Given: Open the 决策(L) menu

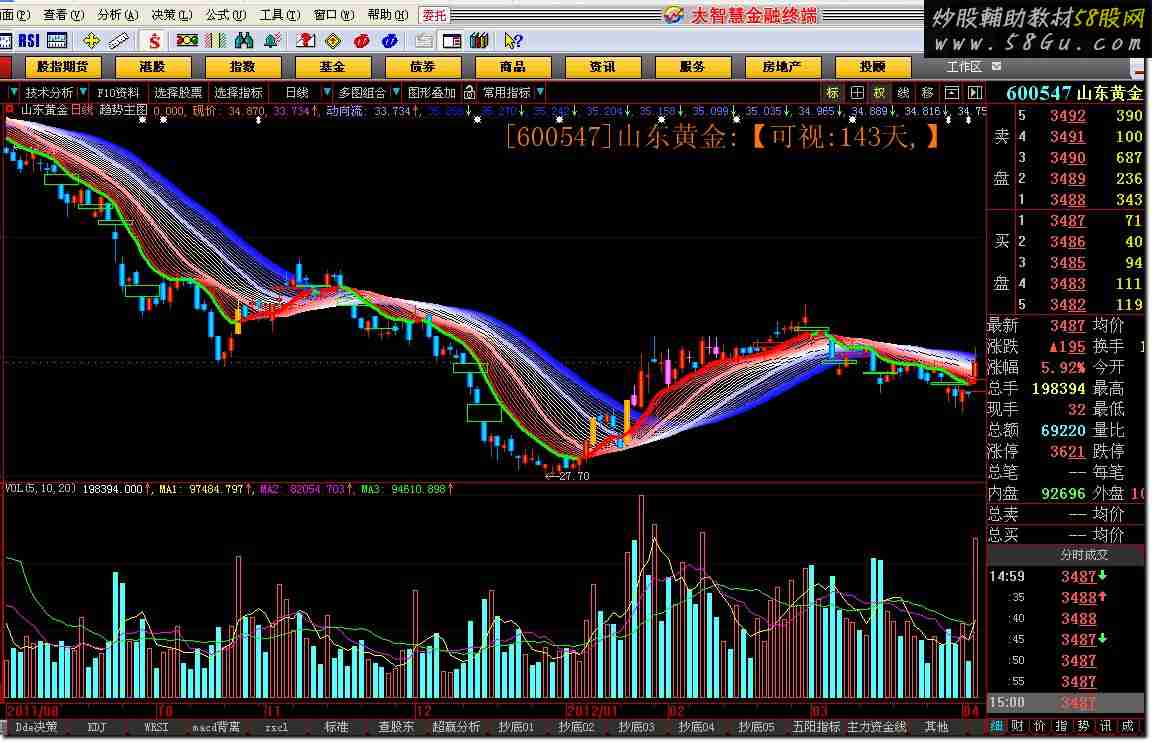Looking at the screenshot, I should (x=172, y=14).
